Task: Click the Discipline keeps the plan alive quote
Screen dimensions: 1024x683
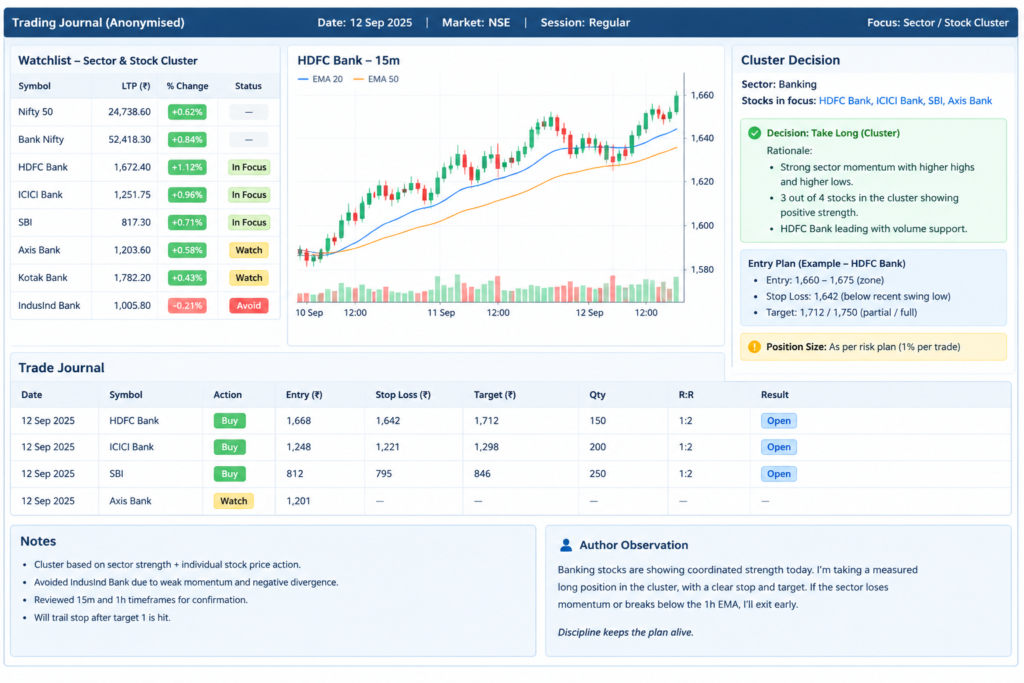Action: [626, 632]
